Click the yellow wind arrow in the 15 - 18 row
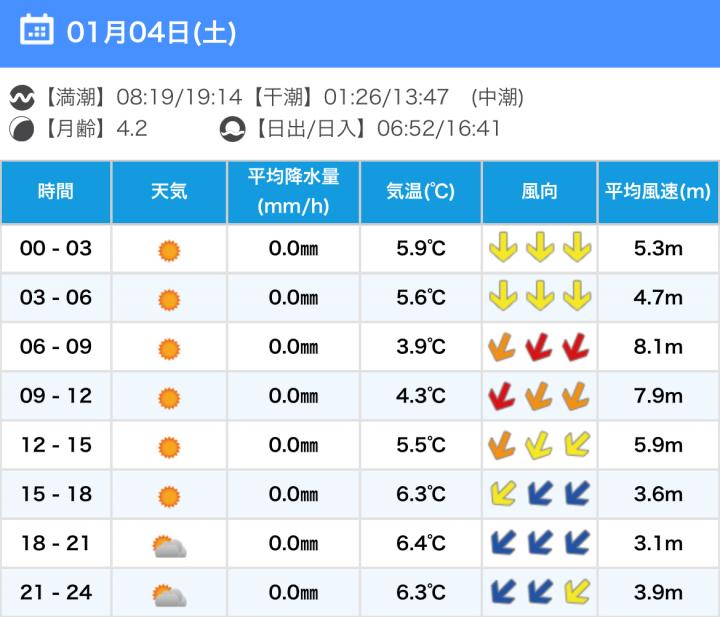 click(502, 494)
